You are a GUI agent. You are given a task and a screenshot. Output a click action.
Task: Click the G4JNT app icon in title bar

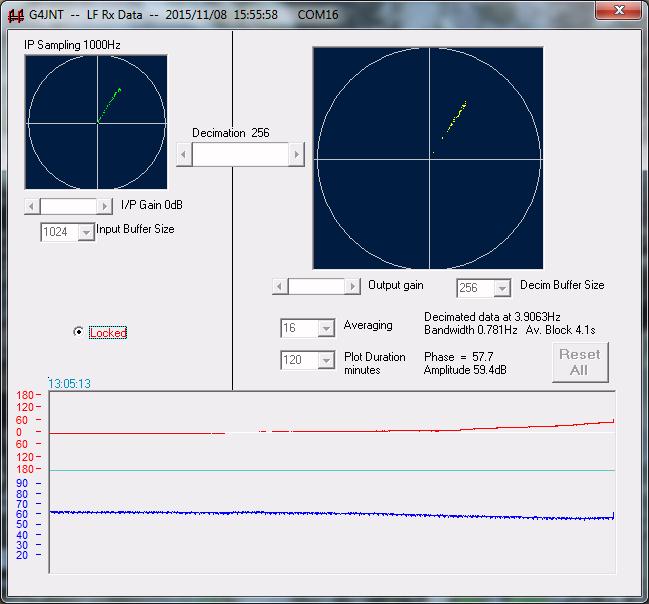click(x=16, y=16)
